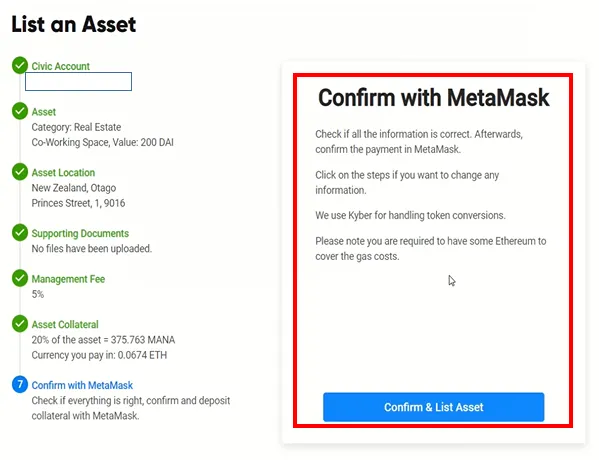Select the Asset Collateral step
This screenshot has height=460, width=599.
coord(65,324)
